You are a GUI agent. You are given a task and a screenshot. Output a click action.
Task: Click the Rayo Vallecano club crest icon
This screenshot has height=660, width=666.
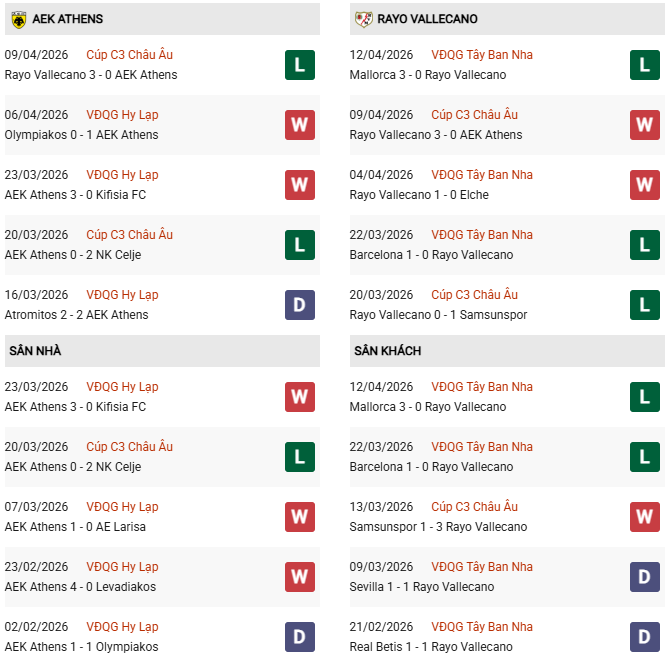tap(363, 19)
